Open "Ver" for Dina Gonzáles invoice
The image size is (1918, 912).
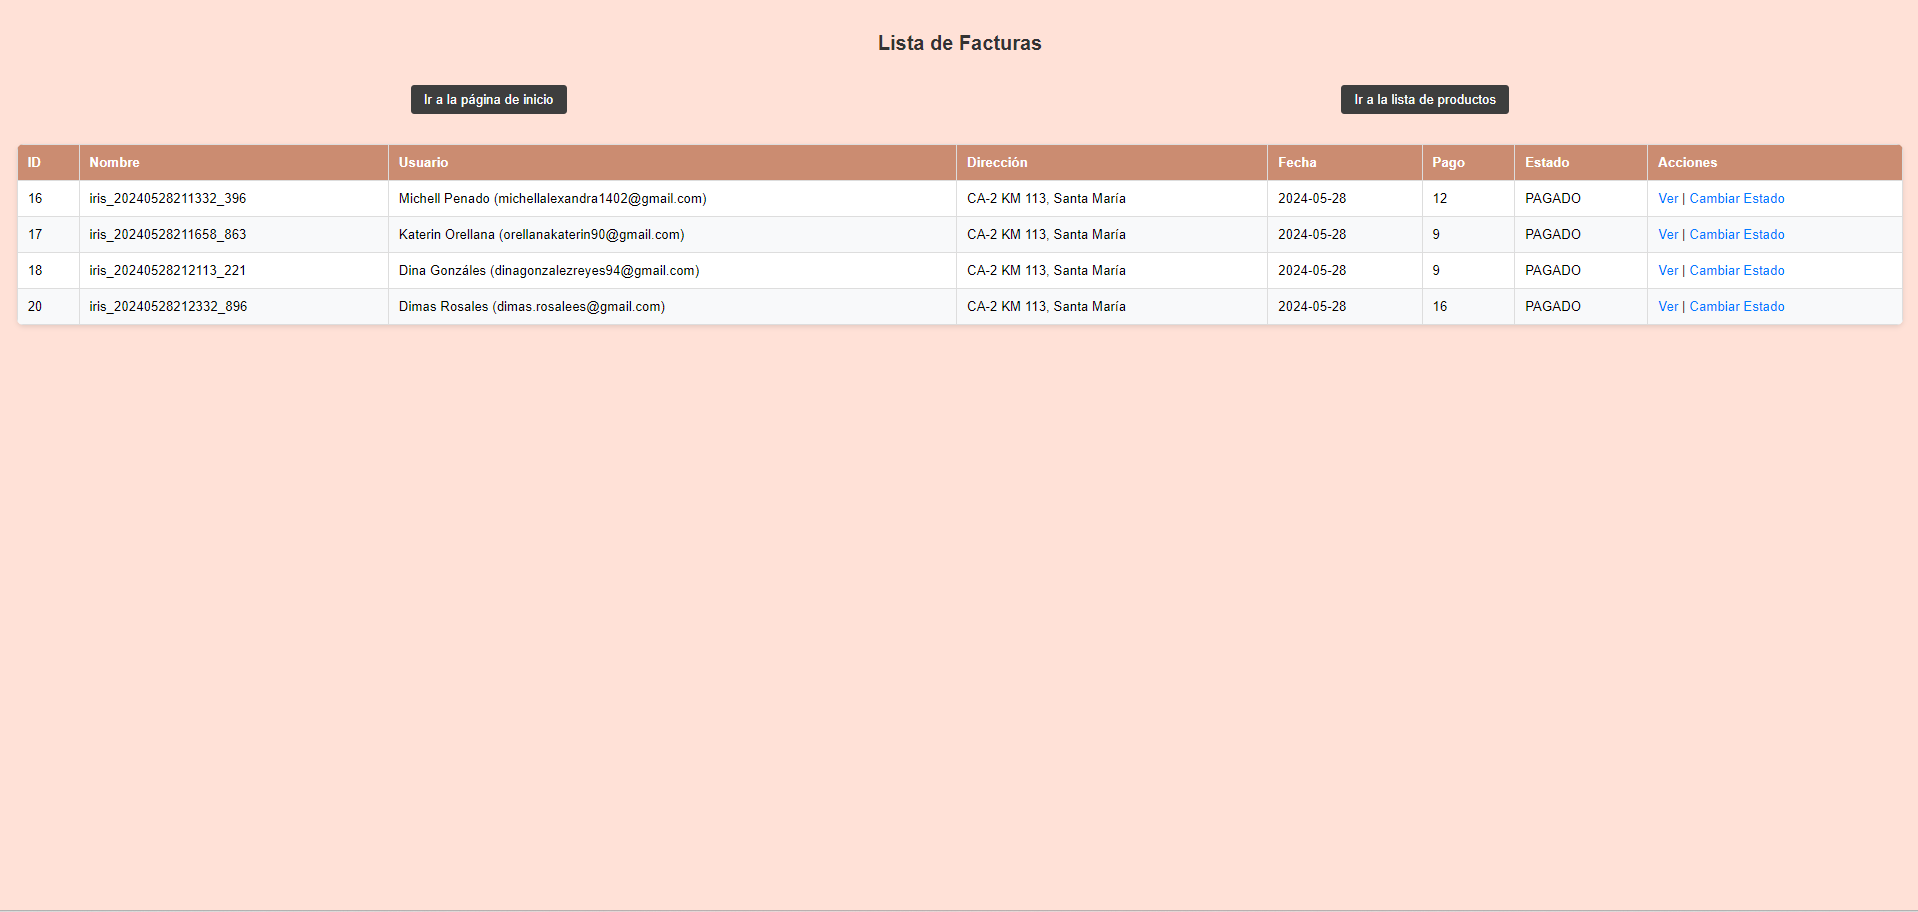pos(1667,270)
